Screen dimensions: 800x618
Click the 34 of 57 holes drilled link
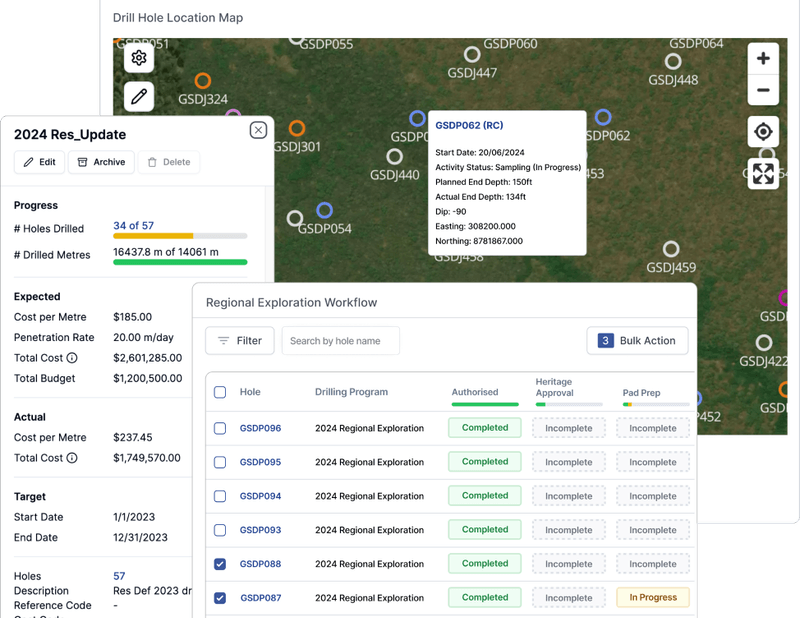tap(135, 227)
